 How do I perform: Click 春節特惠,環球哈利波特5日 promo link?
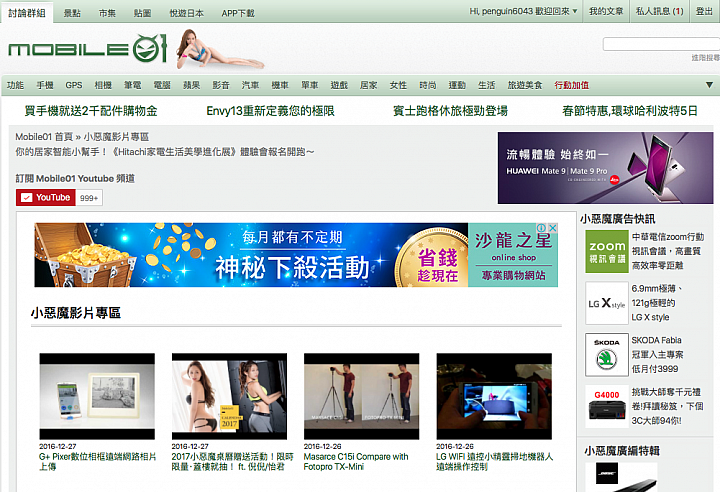pyautogui.click(x=630, y=111)
